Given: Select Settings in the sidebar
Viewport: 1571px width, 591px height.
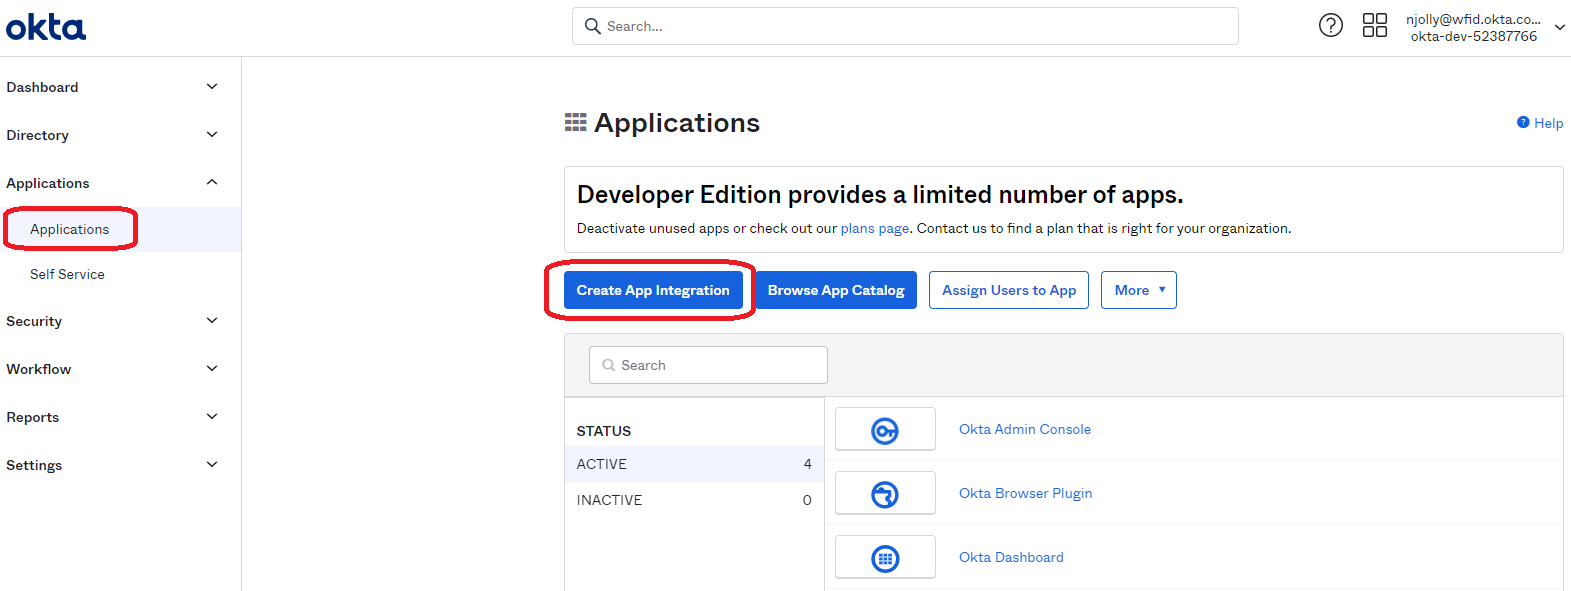Looking at the screenshot, I should click(34, 465).
